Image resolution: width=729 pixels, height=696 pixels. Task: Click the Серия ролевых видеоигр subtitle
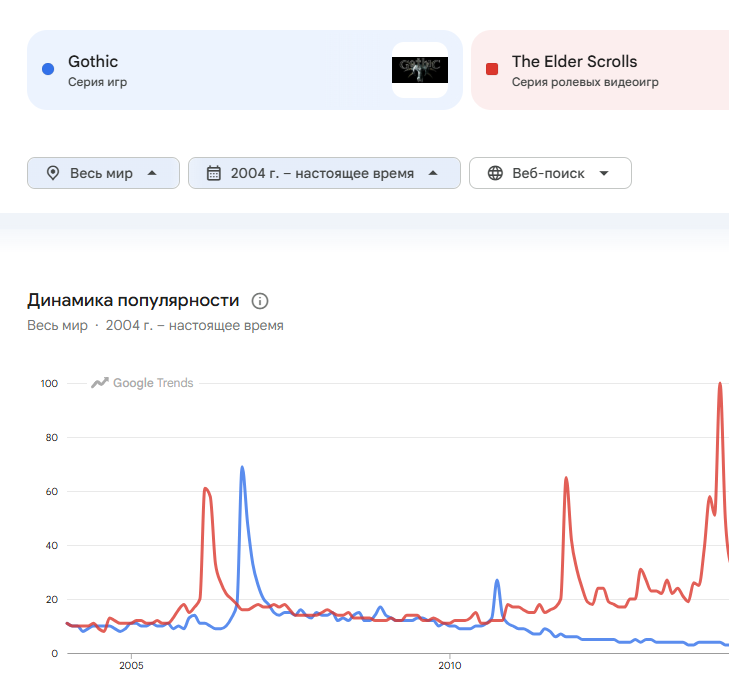pos(585,82)
